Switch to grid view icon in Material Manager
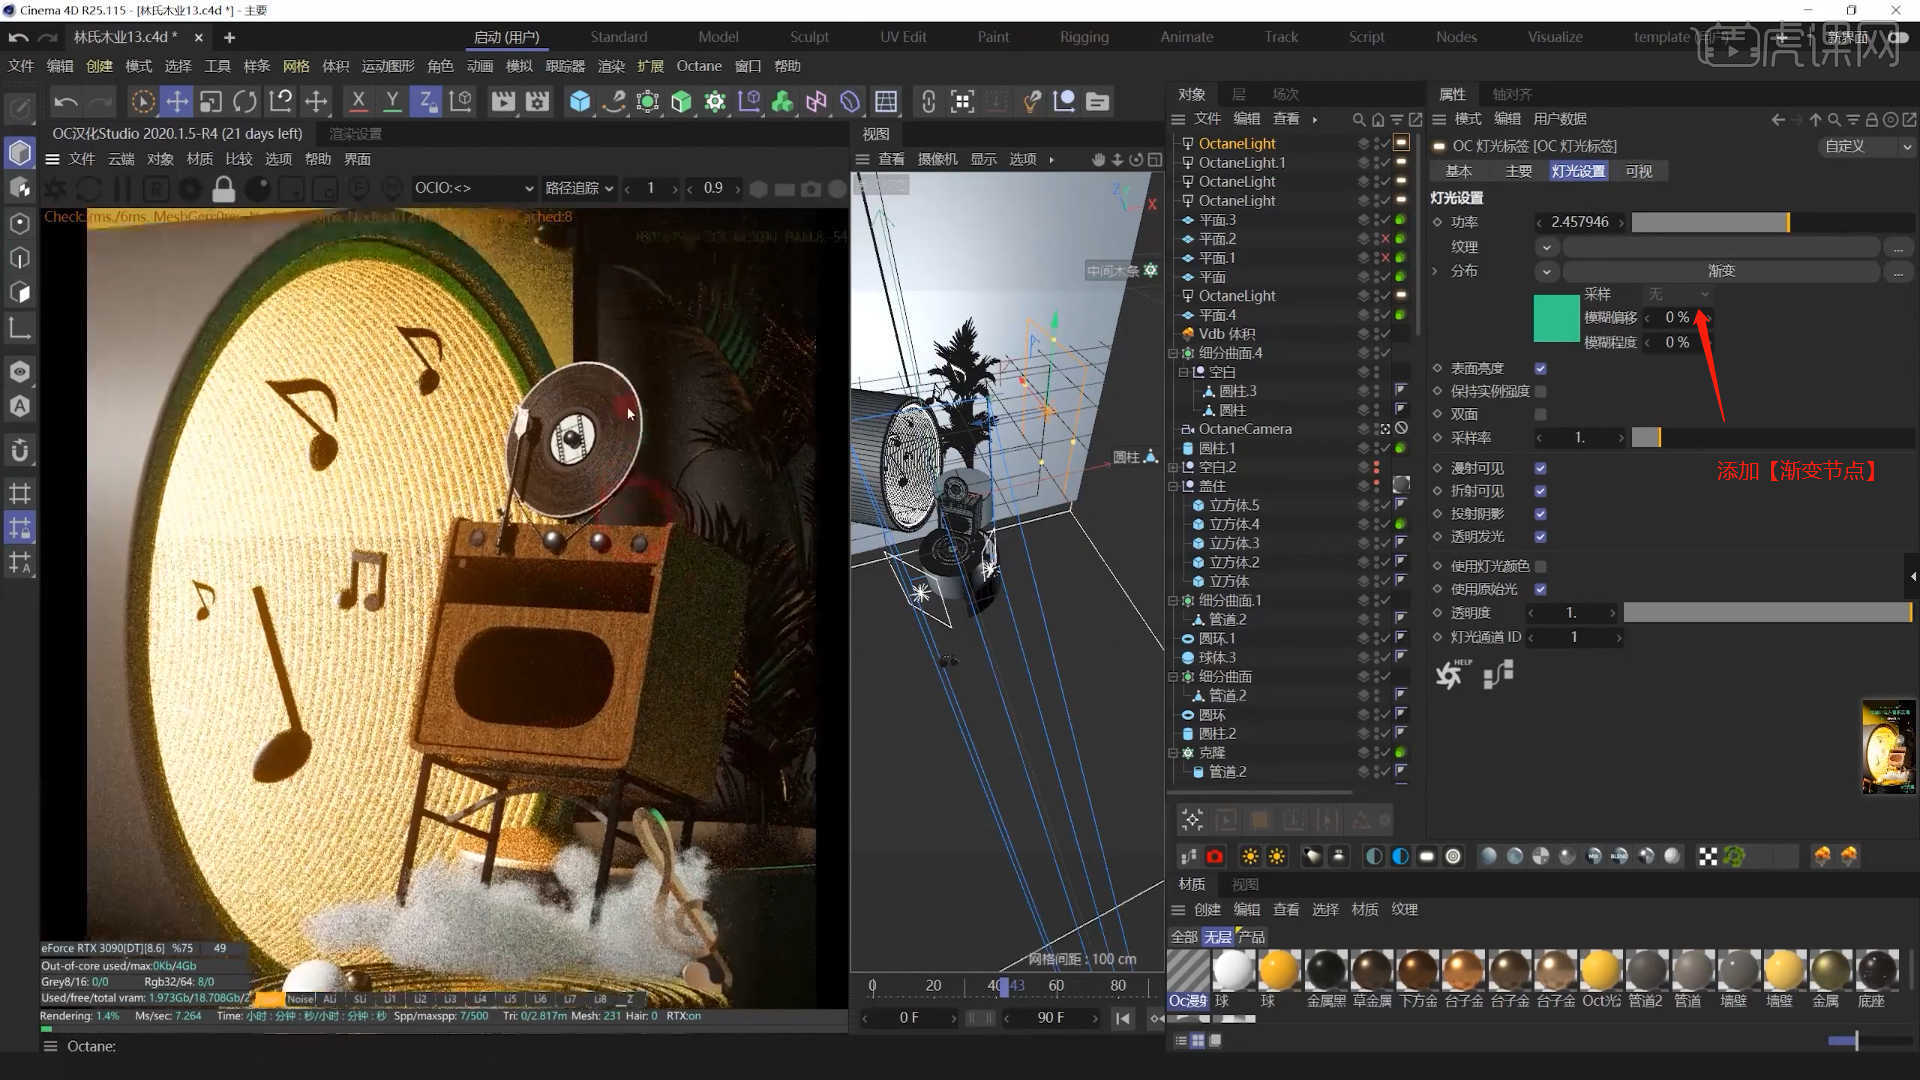This screenshot has height=1080, width=1920. tap(1198, 1040)
